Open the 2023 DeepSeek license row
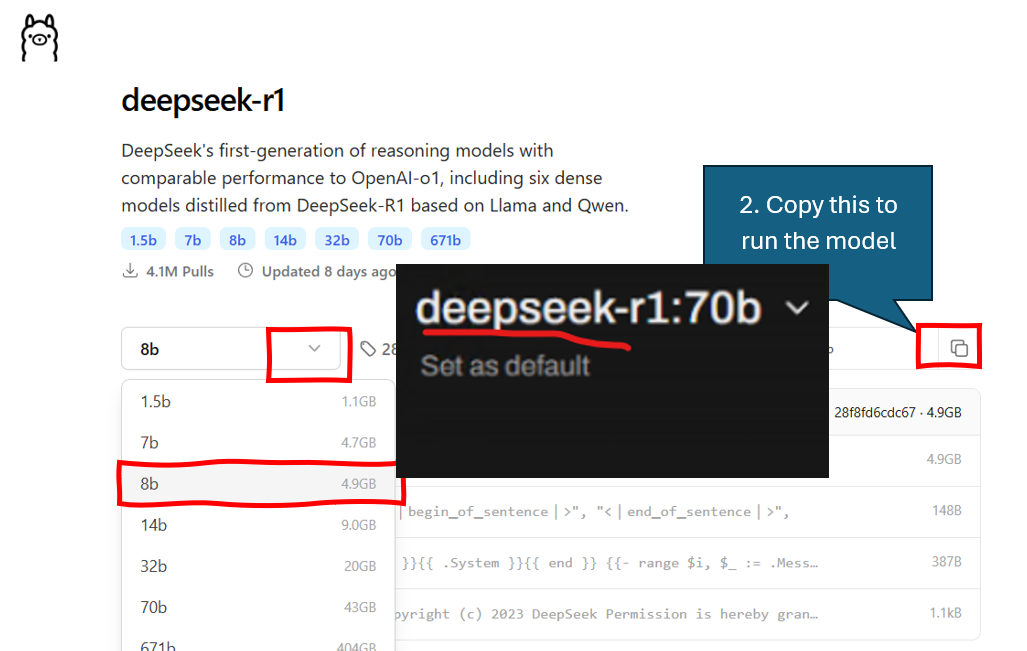This screenshot has width=1027, height=651. (688, 614)
